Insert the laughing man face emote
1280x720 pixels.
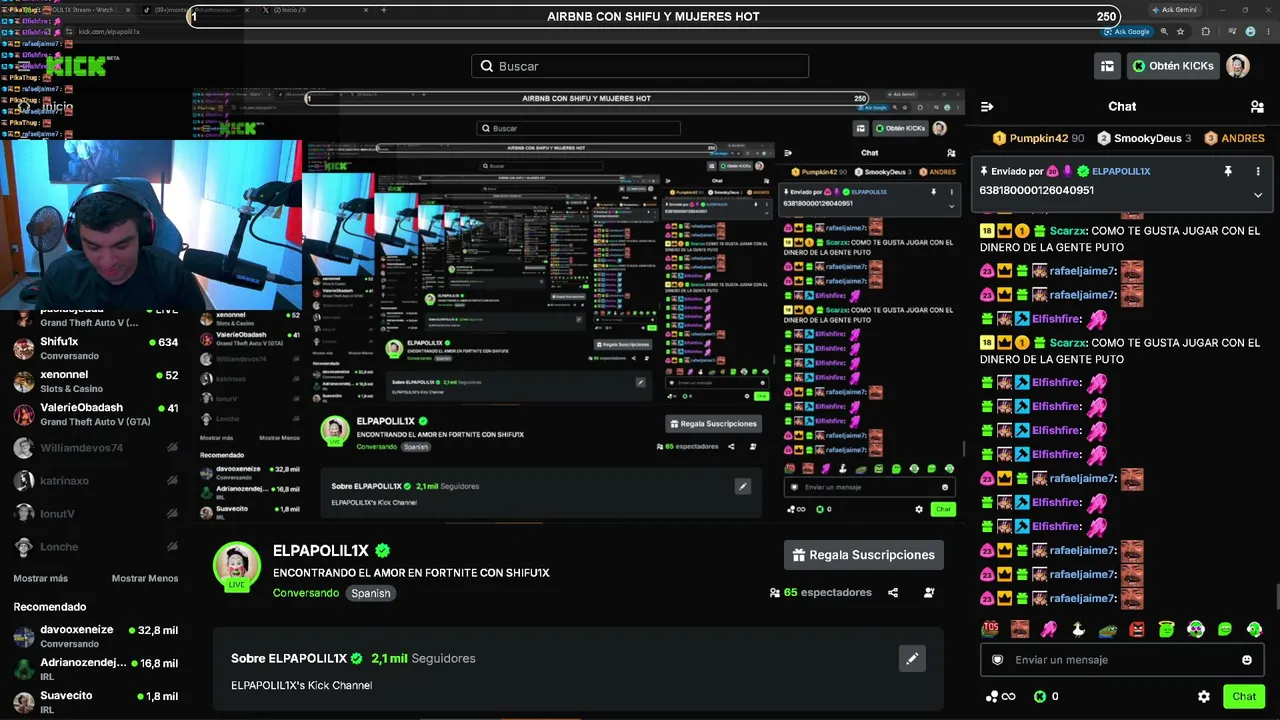point(1020,629)
